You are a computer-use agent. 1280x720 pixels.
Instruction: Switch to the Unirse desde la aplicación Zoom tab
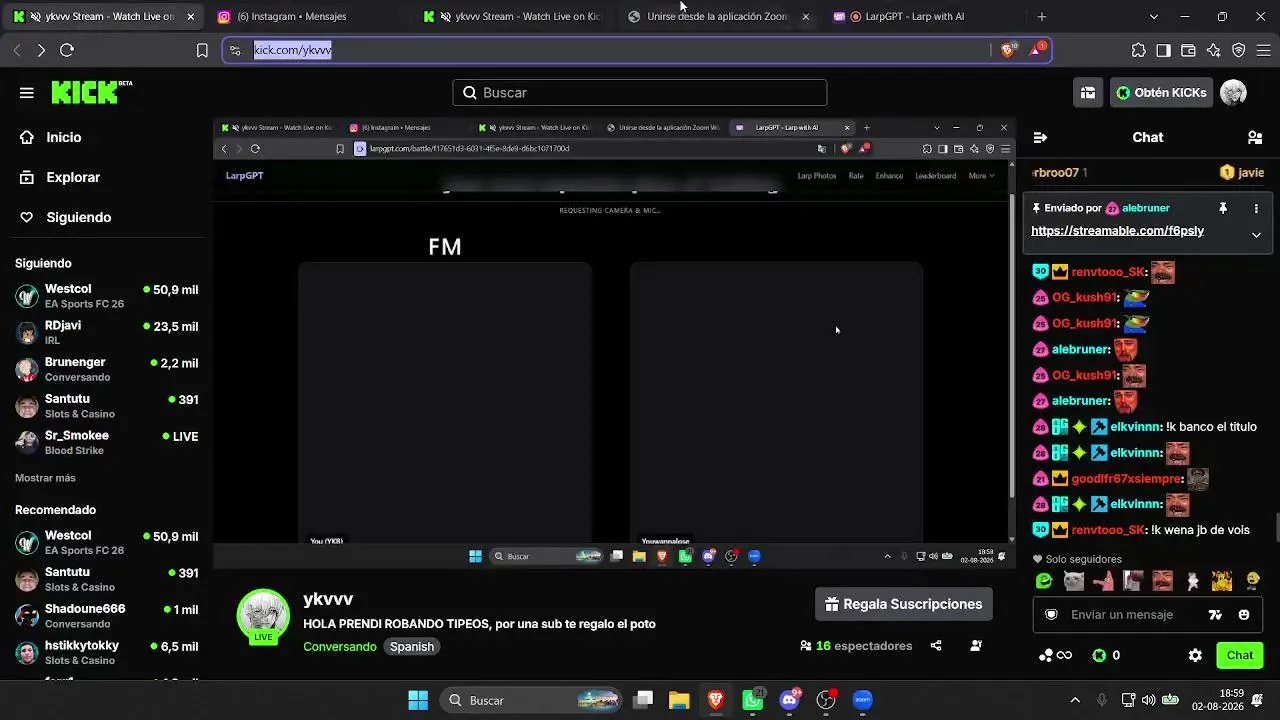point(719,17)
